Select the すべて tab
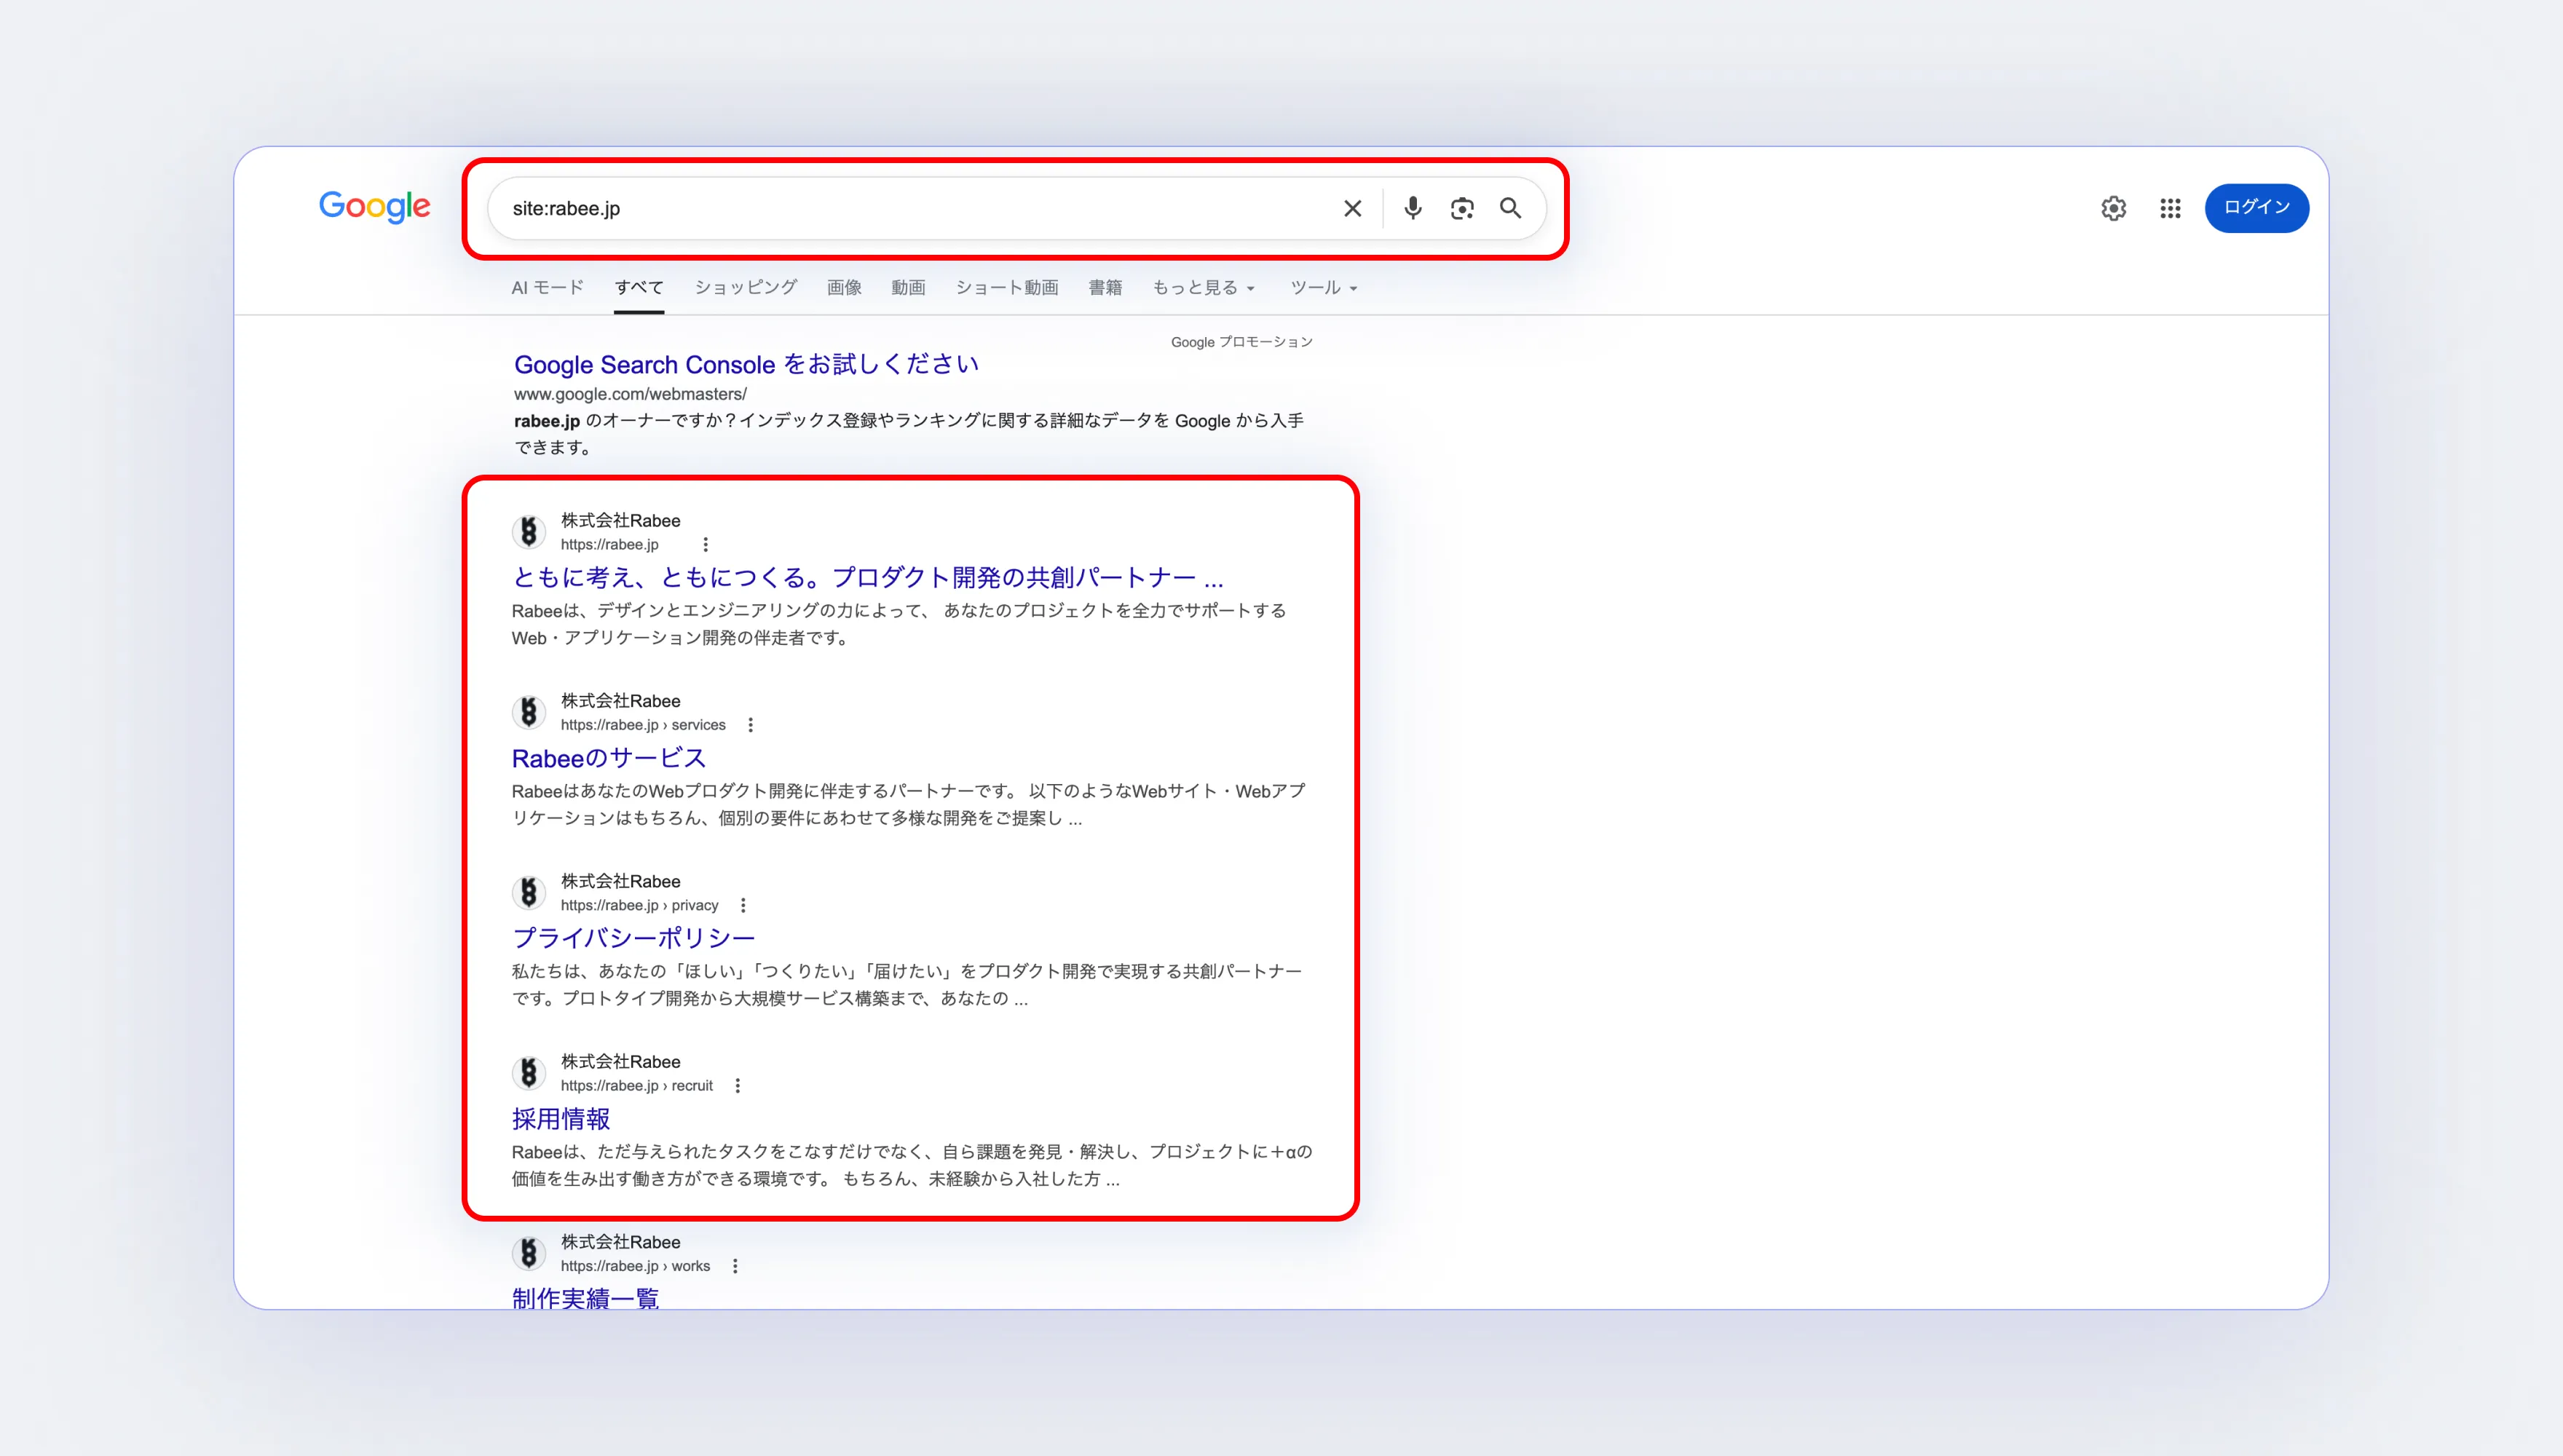The image size is (2563, 1456). coord(639,288)
